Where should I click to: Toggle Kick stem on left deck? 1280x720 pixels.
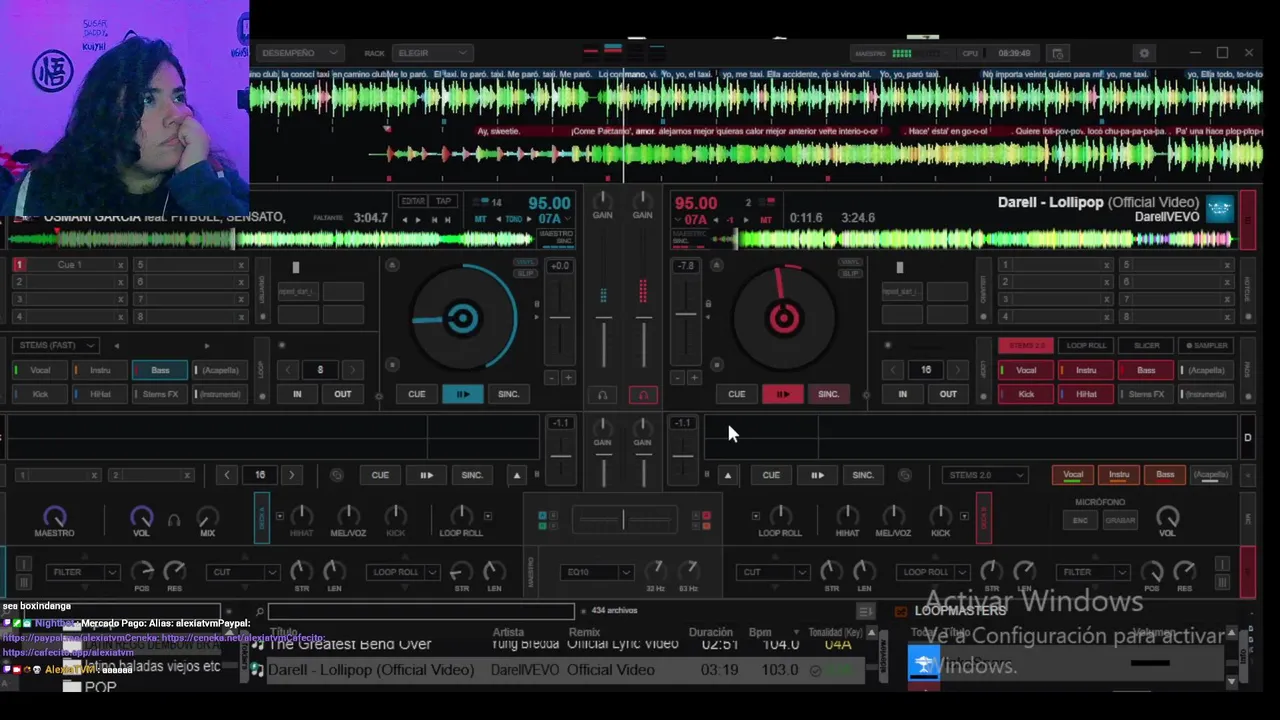pos(40,394)
